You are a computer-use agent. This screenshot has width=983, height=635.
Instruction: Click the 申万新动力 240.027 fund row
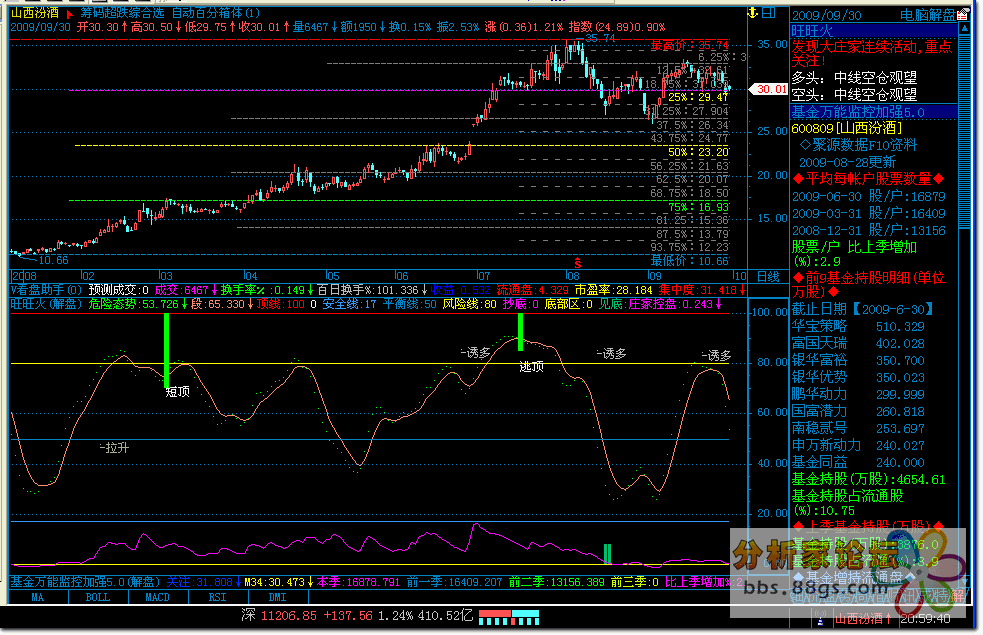pos(858,445)
